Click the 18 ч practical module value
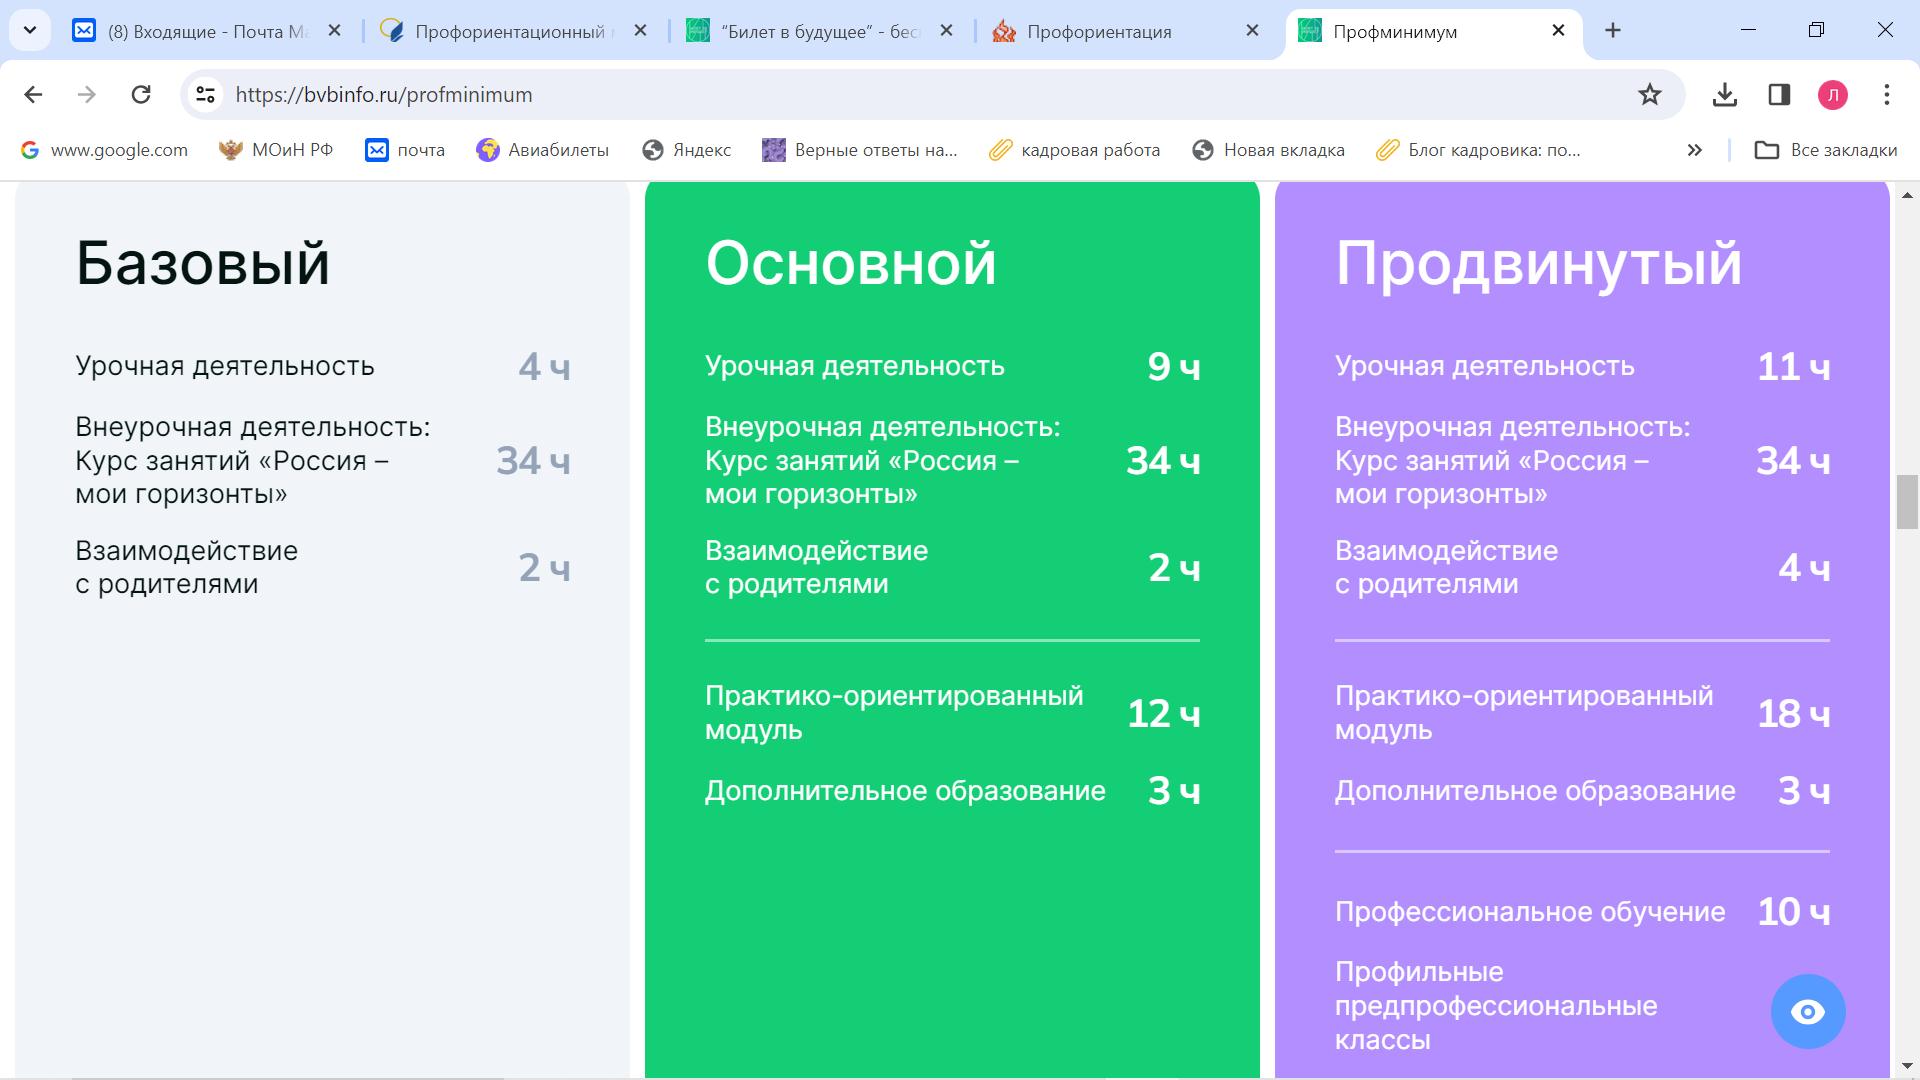Viewport: 1920px width, 1080px height. click(1794, 714)
